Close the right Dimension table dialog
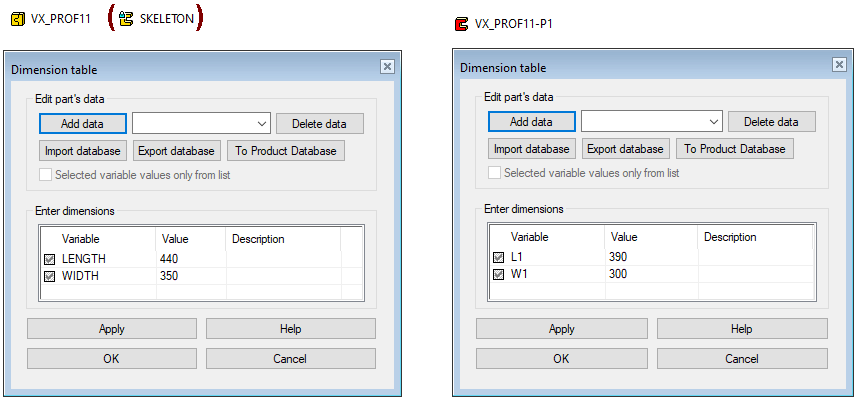The image size is (855, 400). (x=839, y=64)
